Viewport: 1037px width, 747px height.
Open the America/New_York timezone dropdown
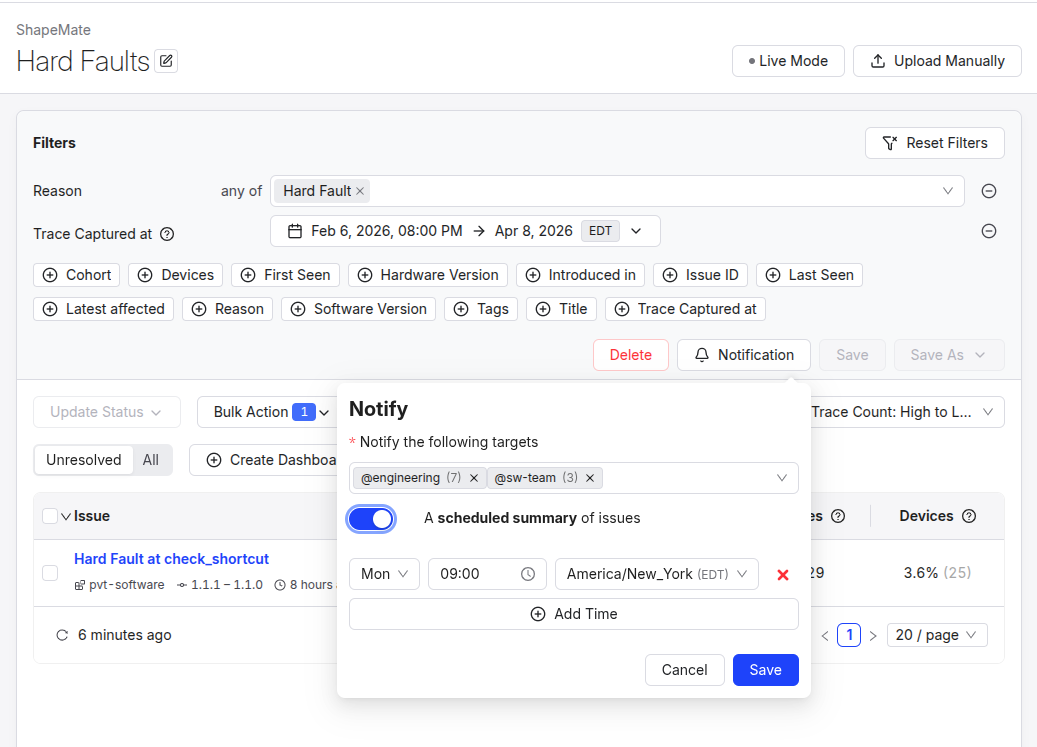656,574
